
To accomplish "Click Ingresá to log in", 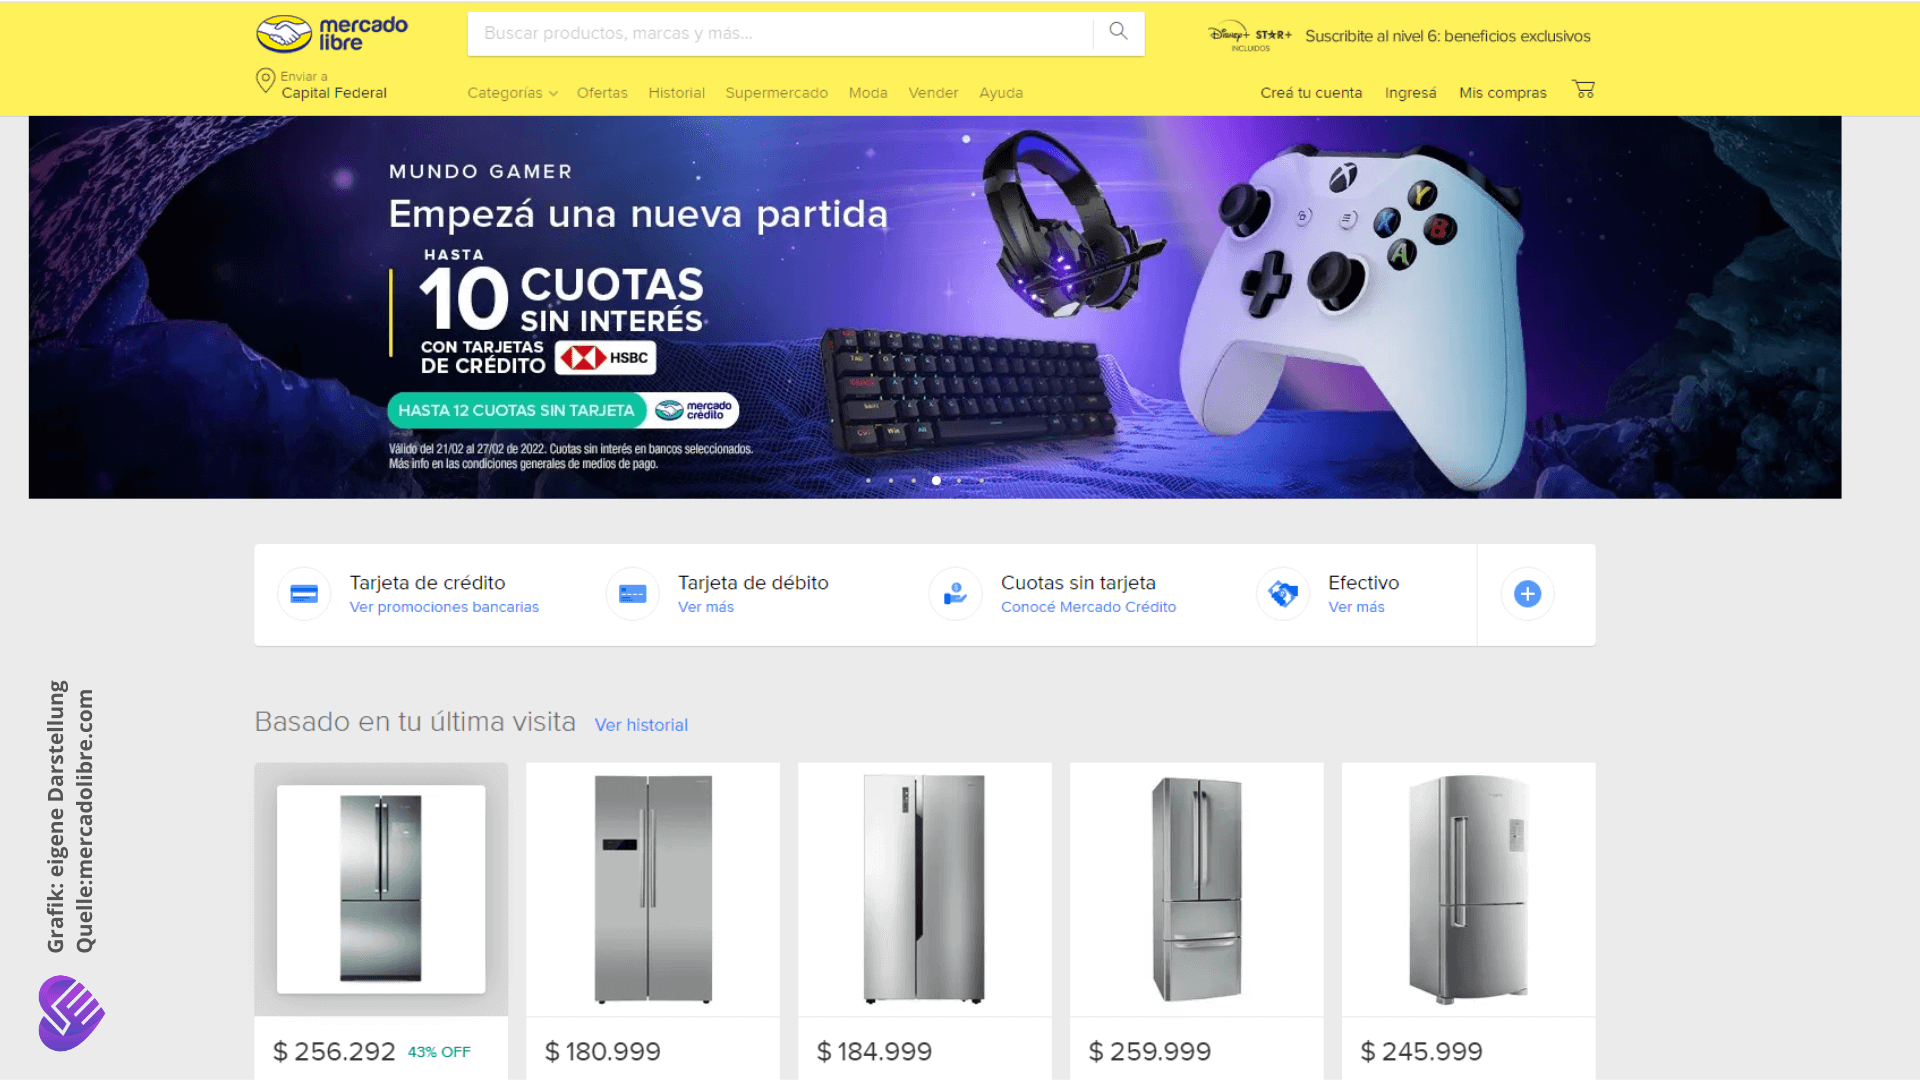I will pos(1410,93).
